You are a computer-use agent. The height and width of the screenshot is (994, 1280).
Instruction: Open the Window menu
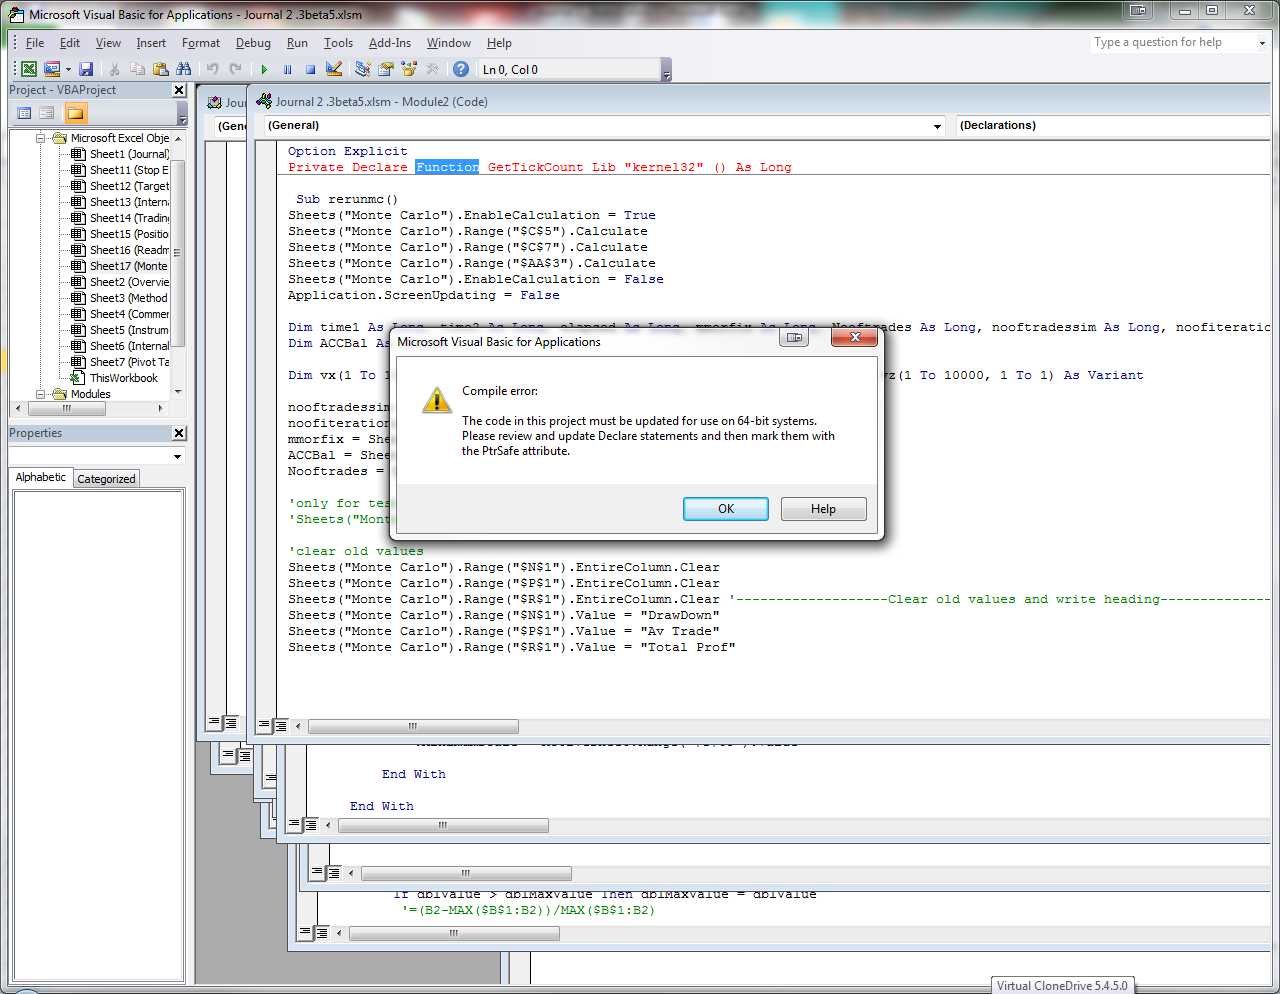[x=449, y=43]
